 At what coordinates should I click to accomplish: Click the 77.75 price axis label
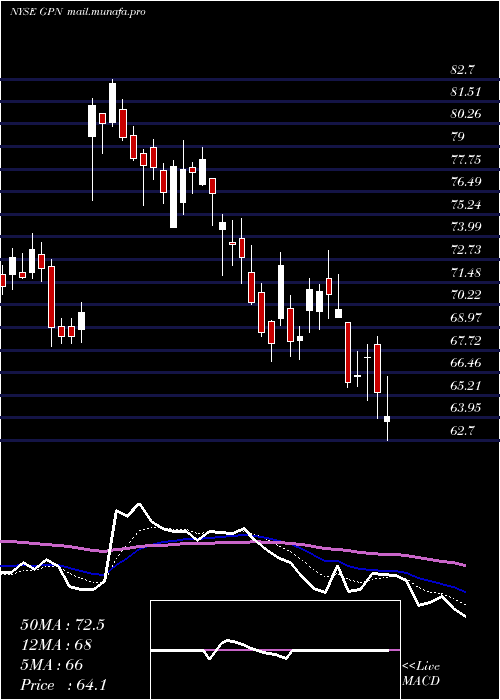pos(466,160)
